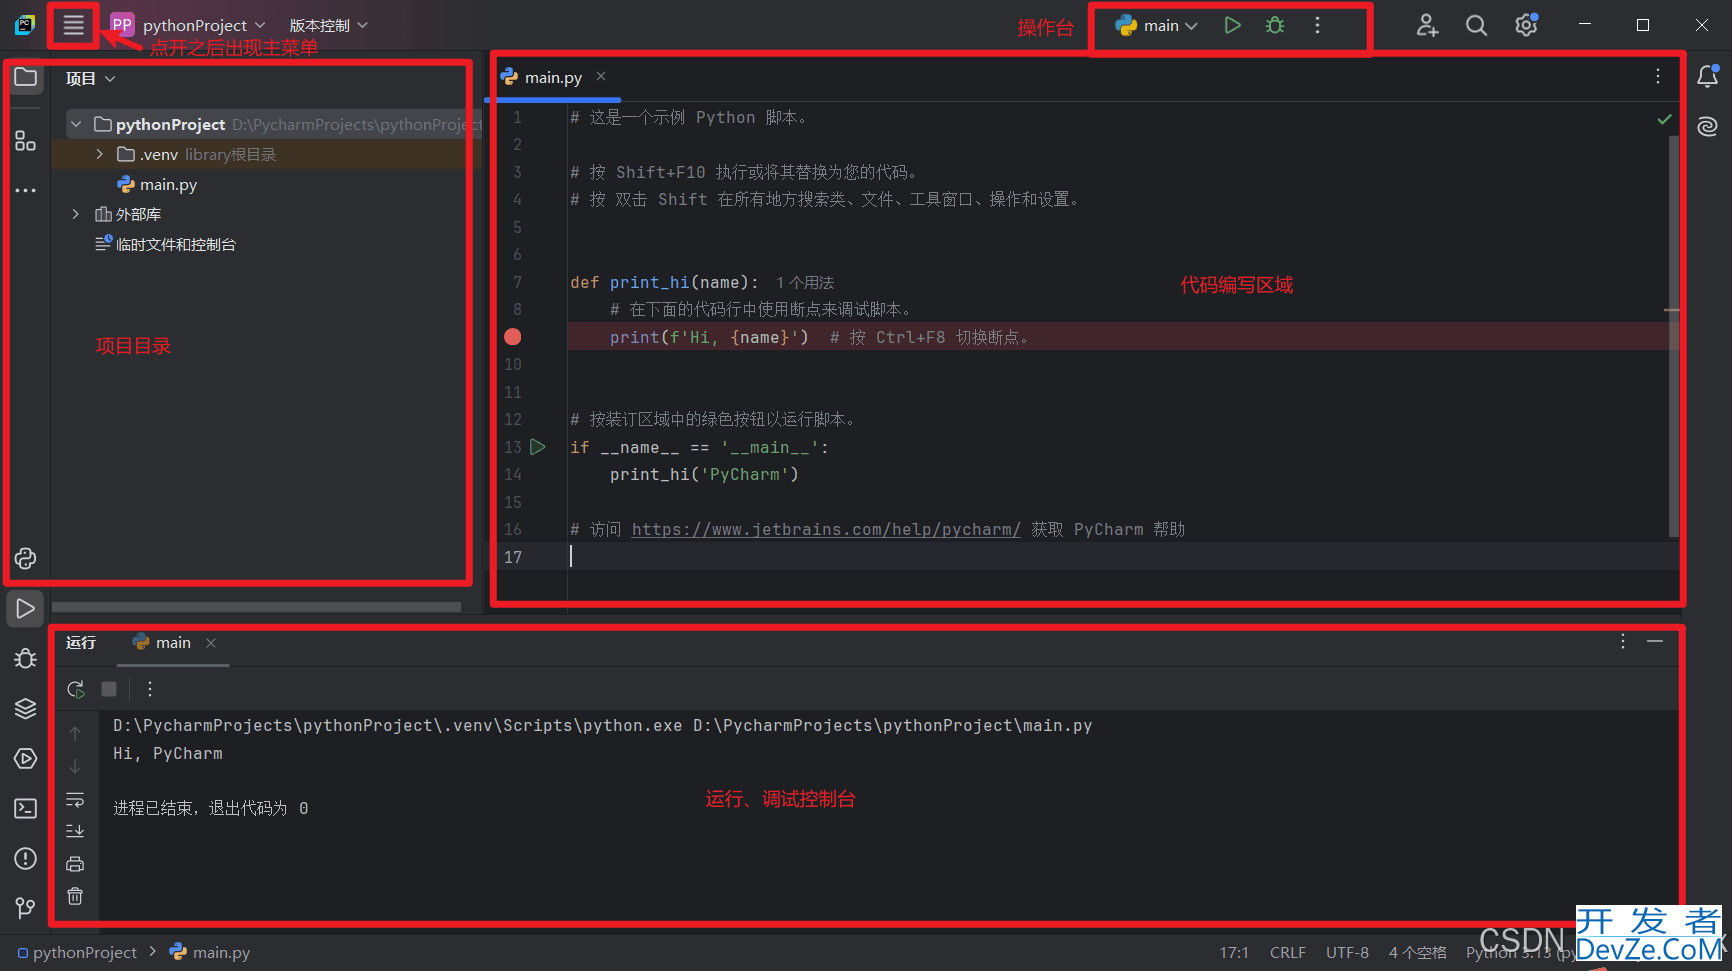Open Run toolbar more options beside stop button
Screen dimensions: 1732x971
(150, 689)
